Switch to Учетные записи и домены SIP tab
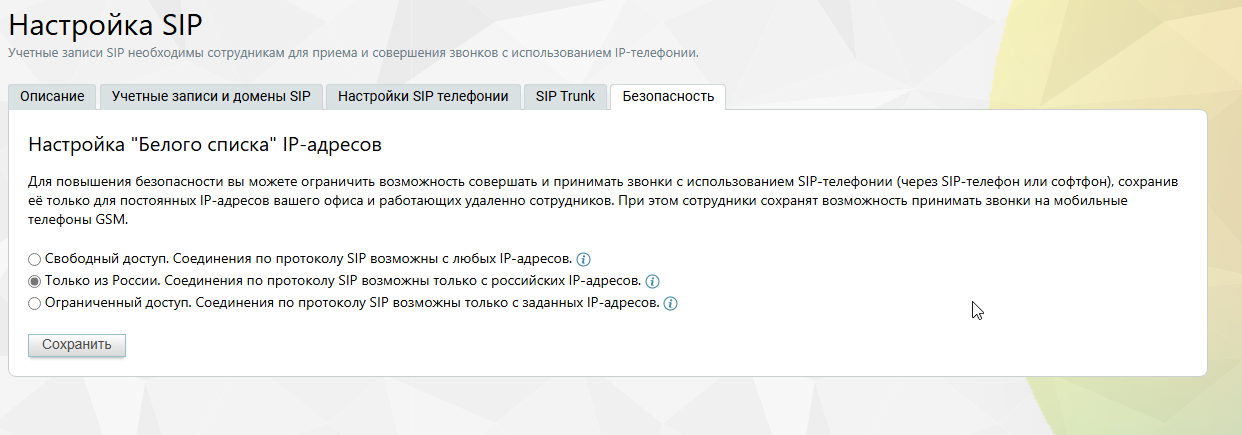 click(x=211, y=97)
